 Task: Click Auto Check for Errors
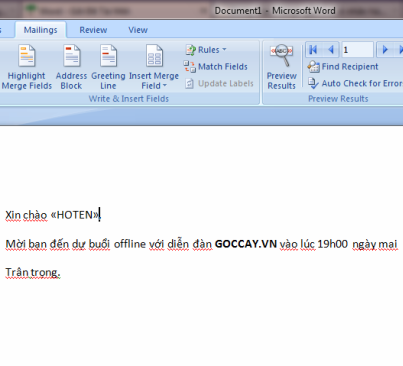point(355,83)
